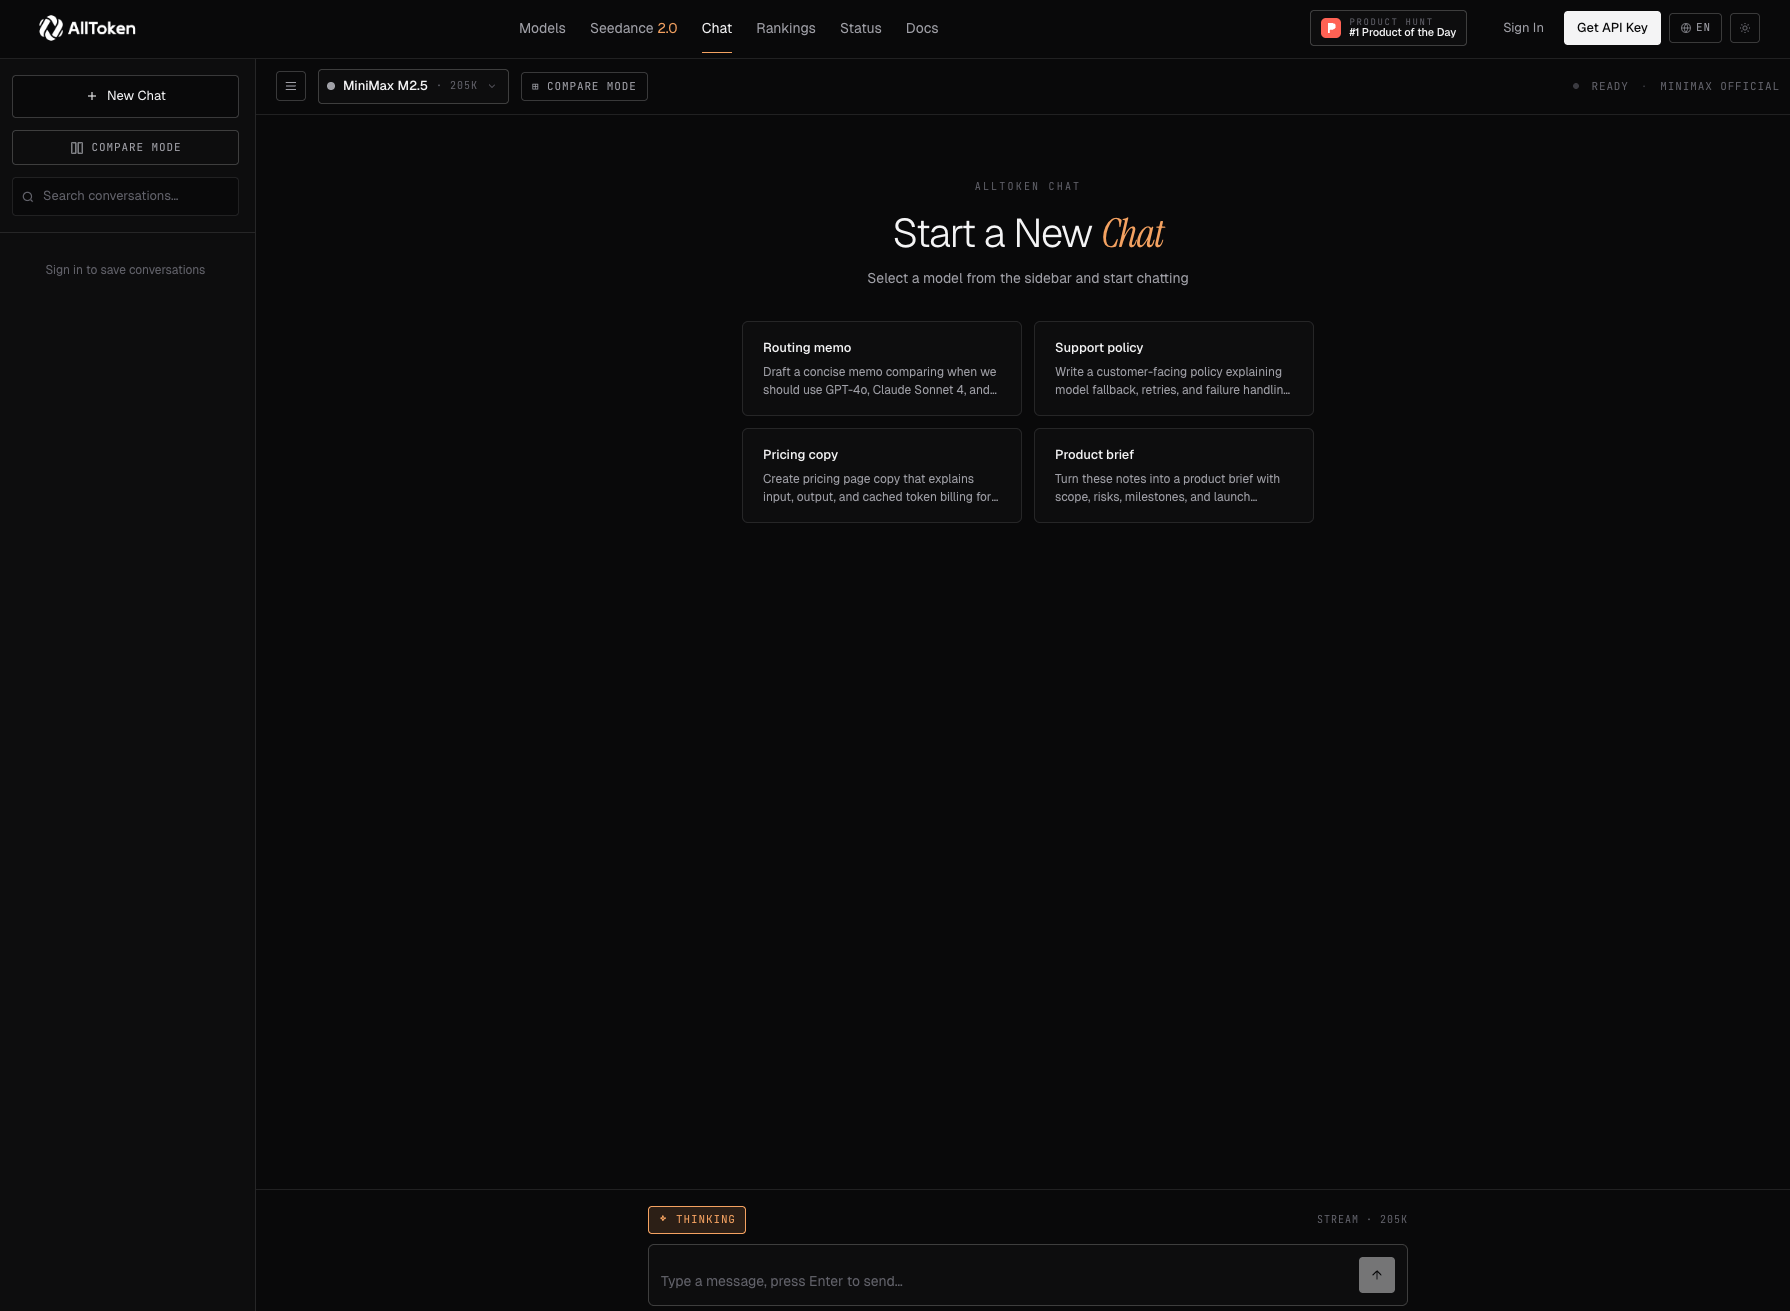Viewport: 1790px width, 1311px height.
Task: View the Status page
Action: pos(861,28)
